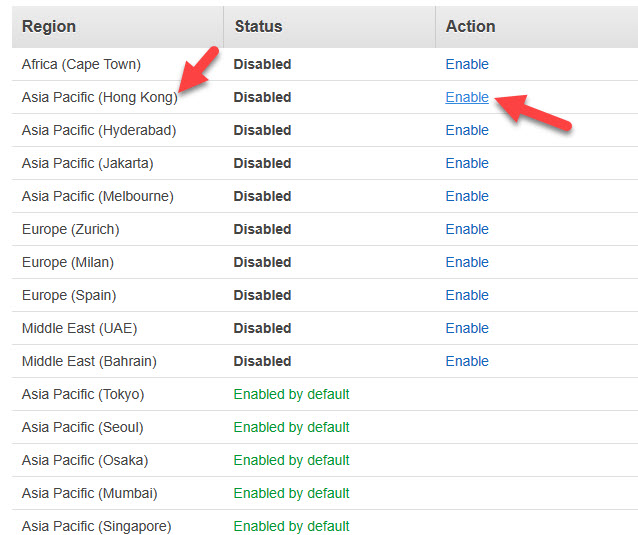Click the Status column header
This screenshot has width=638, height=535.
pyautogui.click(x=258, y=26)
